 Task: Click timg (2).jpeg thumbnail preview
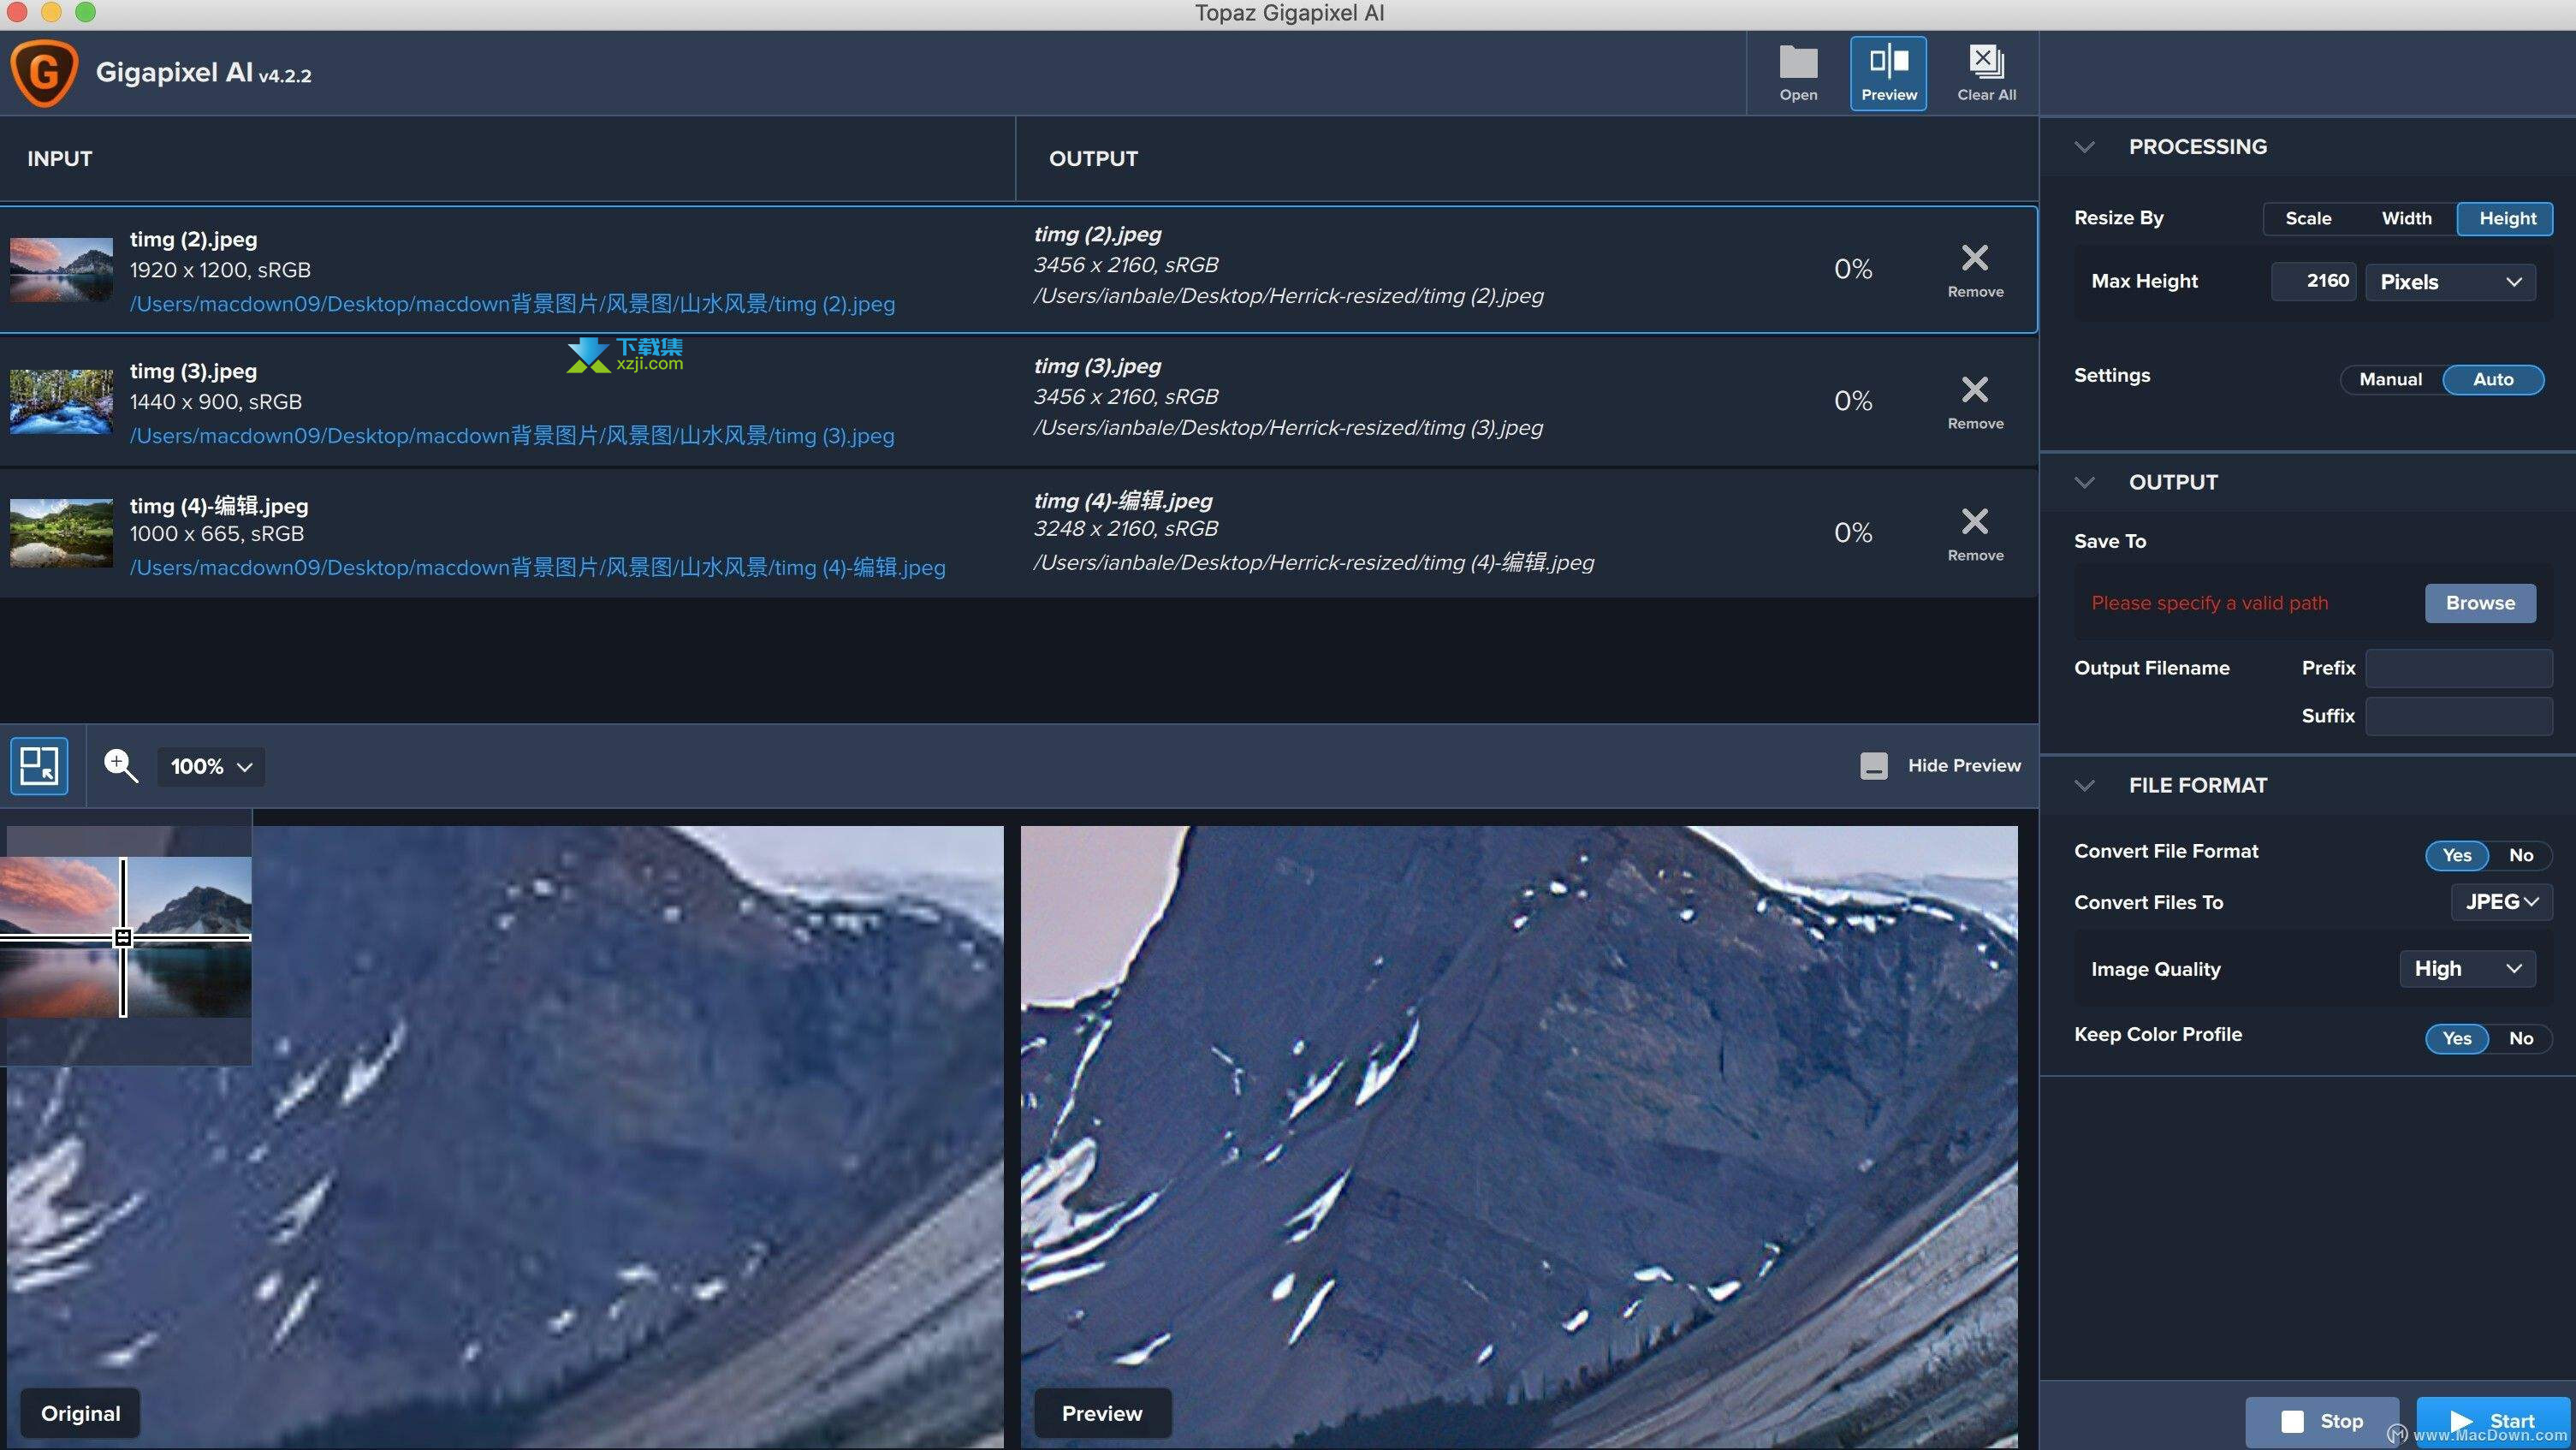click(62, 267)
